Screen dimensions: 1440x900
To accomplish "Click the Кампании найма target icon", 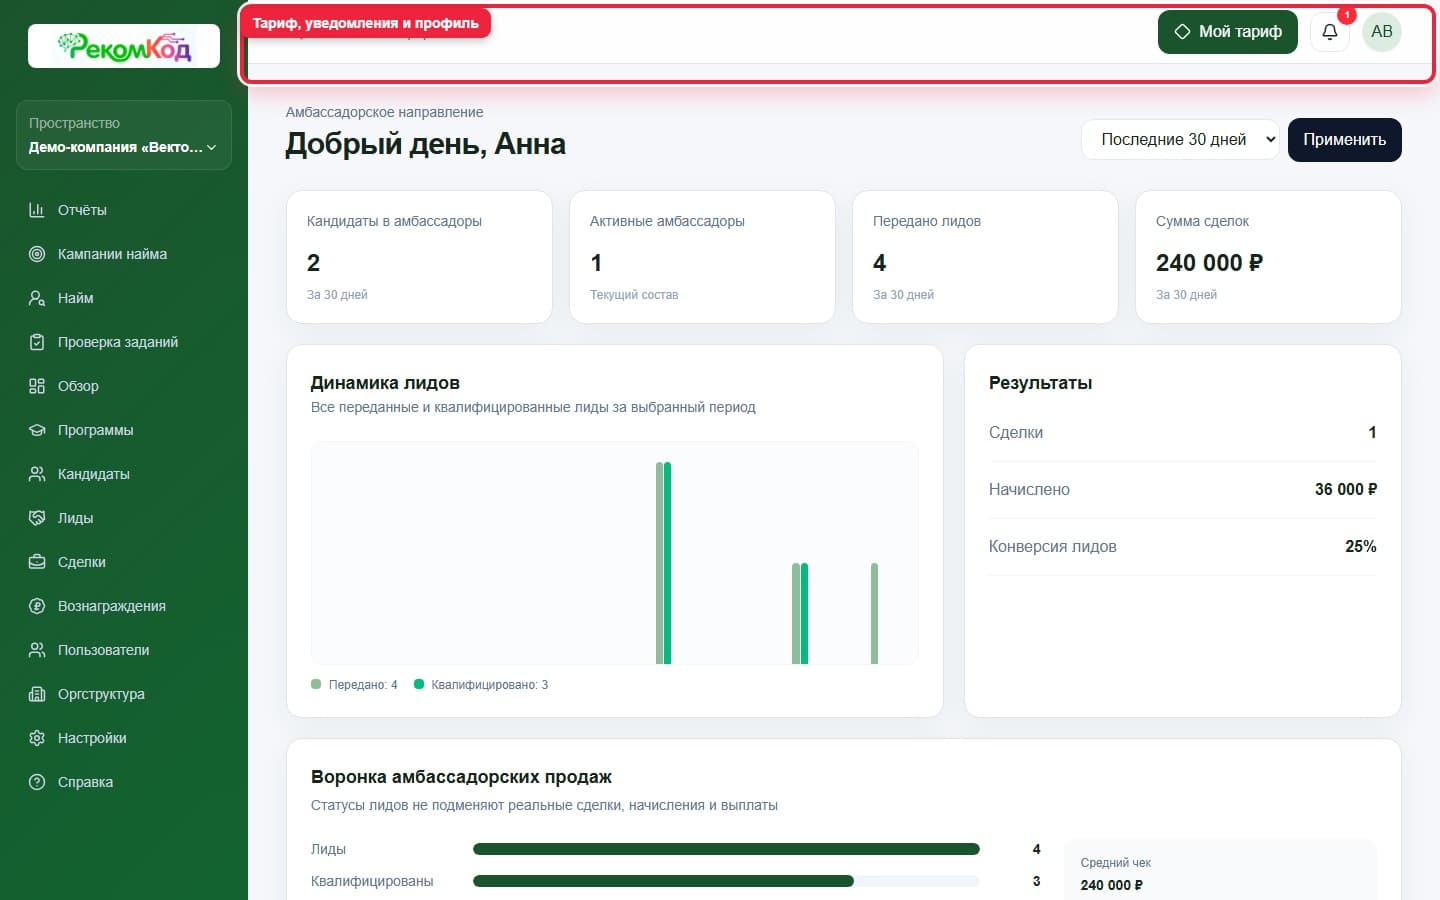I will [37, 254].
